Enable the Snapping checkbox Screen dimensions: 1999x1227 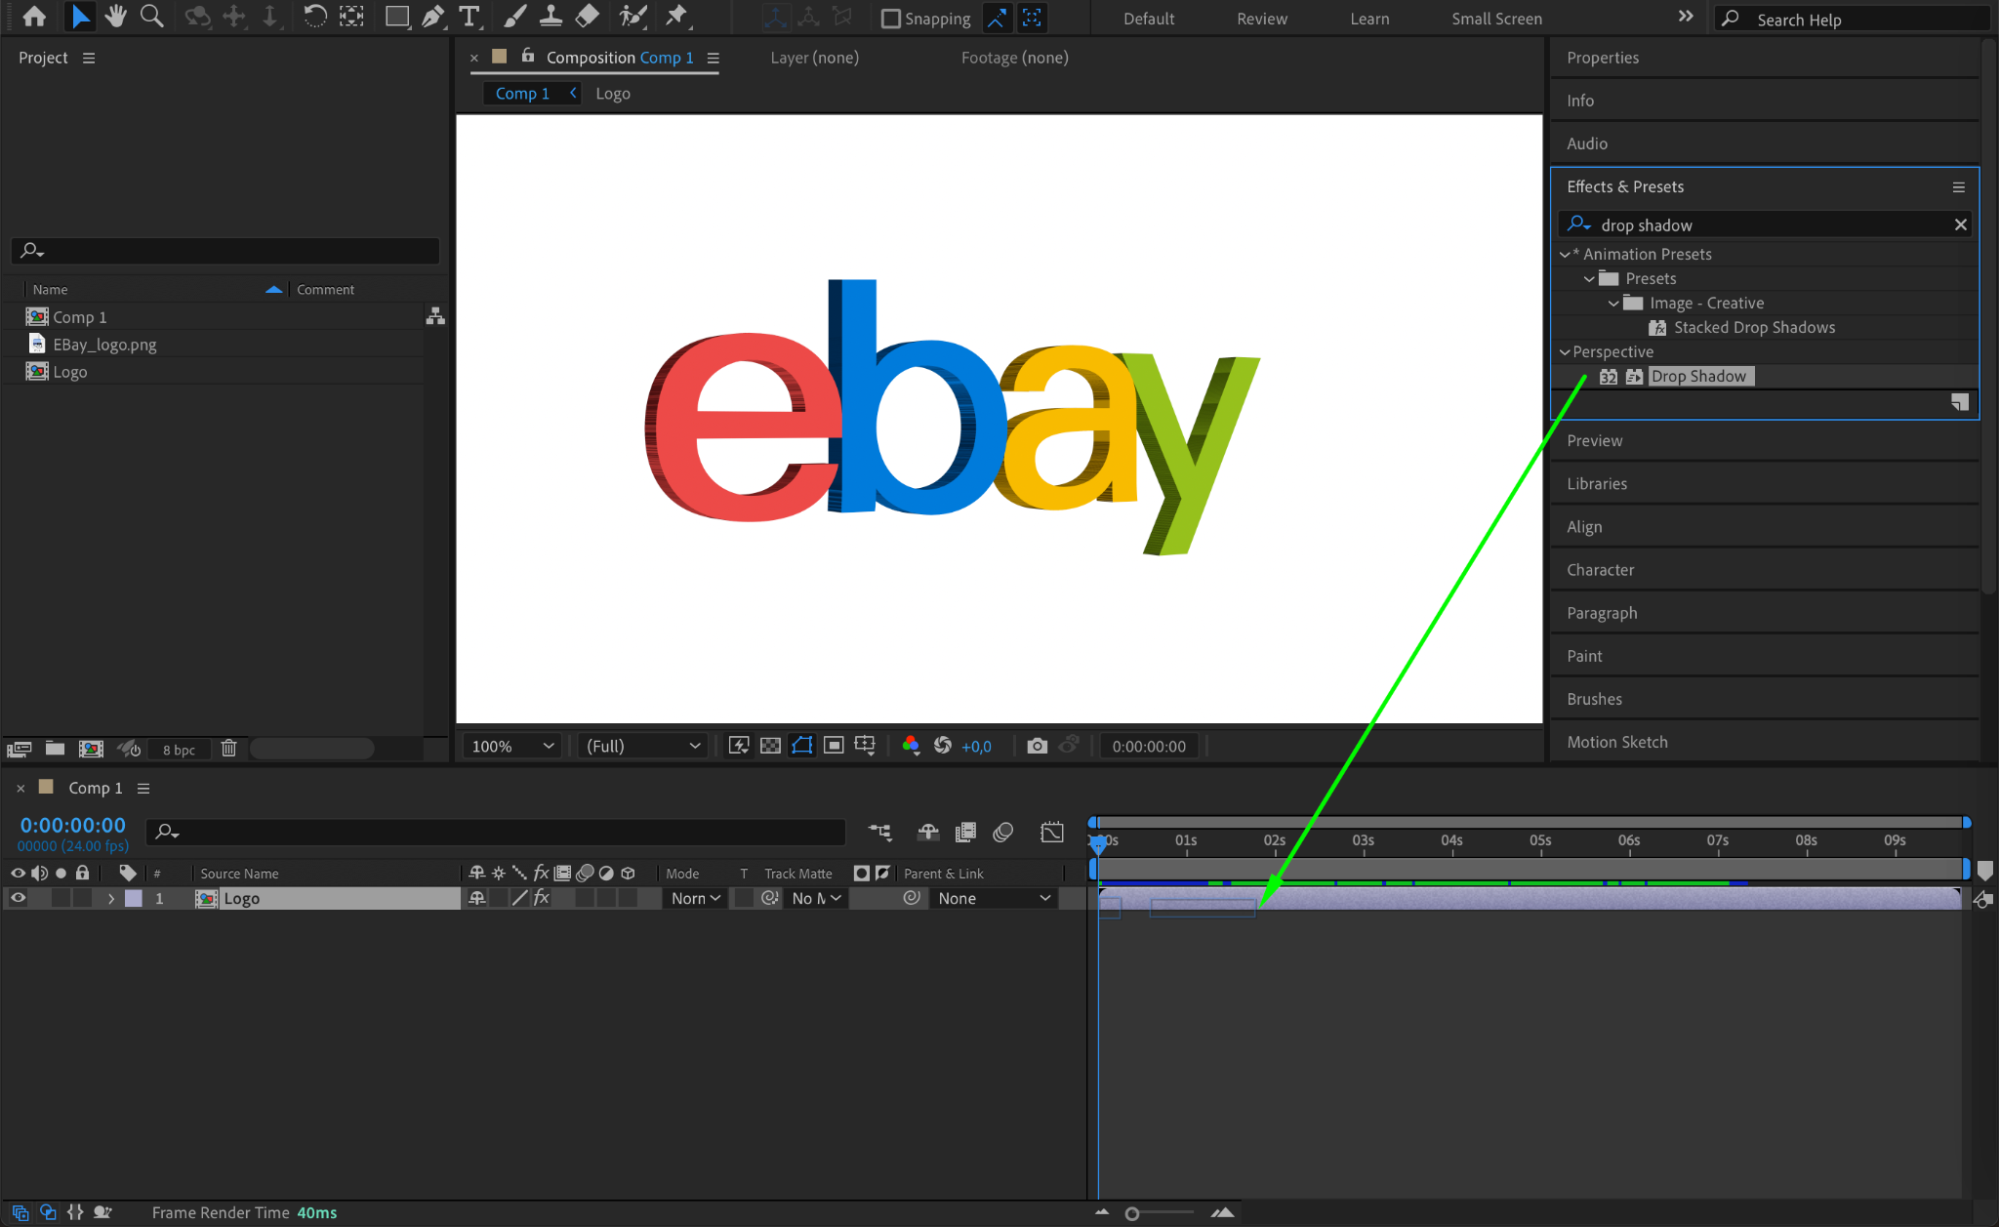click(890, 18)
